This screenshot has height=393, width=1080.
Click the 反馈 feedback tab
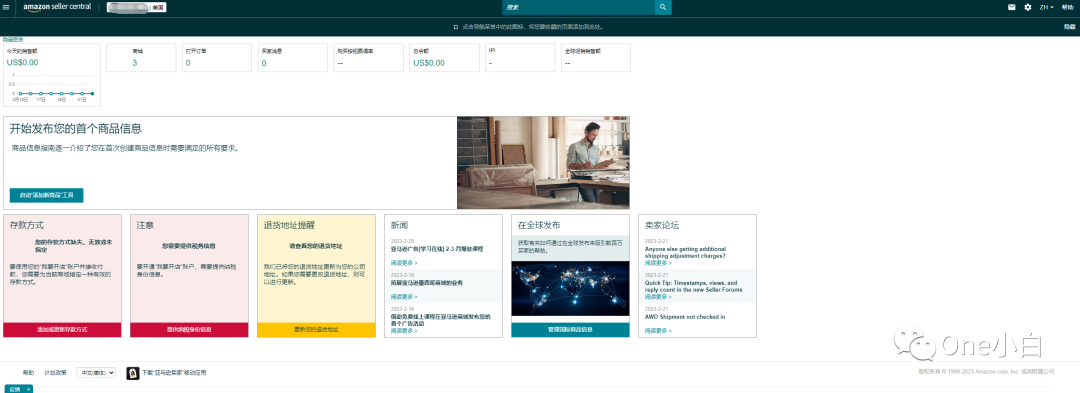pos(15,389)
